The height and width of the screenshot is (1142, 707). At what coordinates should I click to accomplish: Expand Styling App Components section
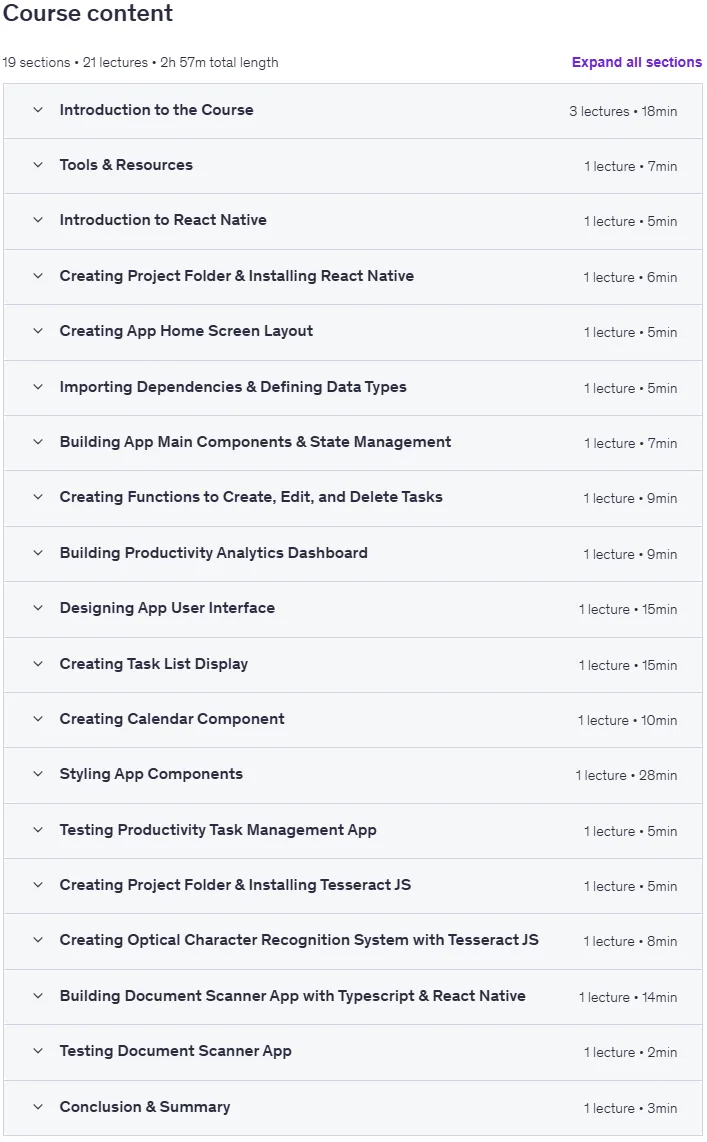[353, 775]
